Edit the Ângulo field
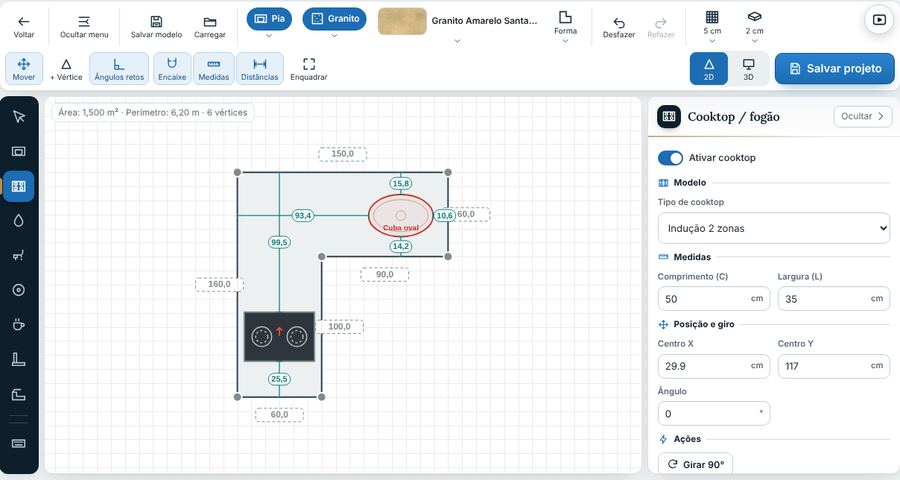The width and height of the screenshot is (900, 480). [x=713, y=413]
